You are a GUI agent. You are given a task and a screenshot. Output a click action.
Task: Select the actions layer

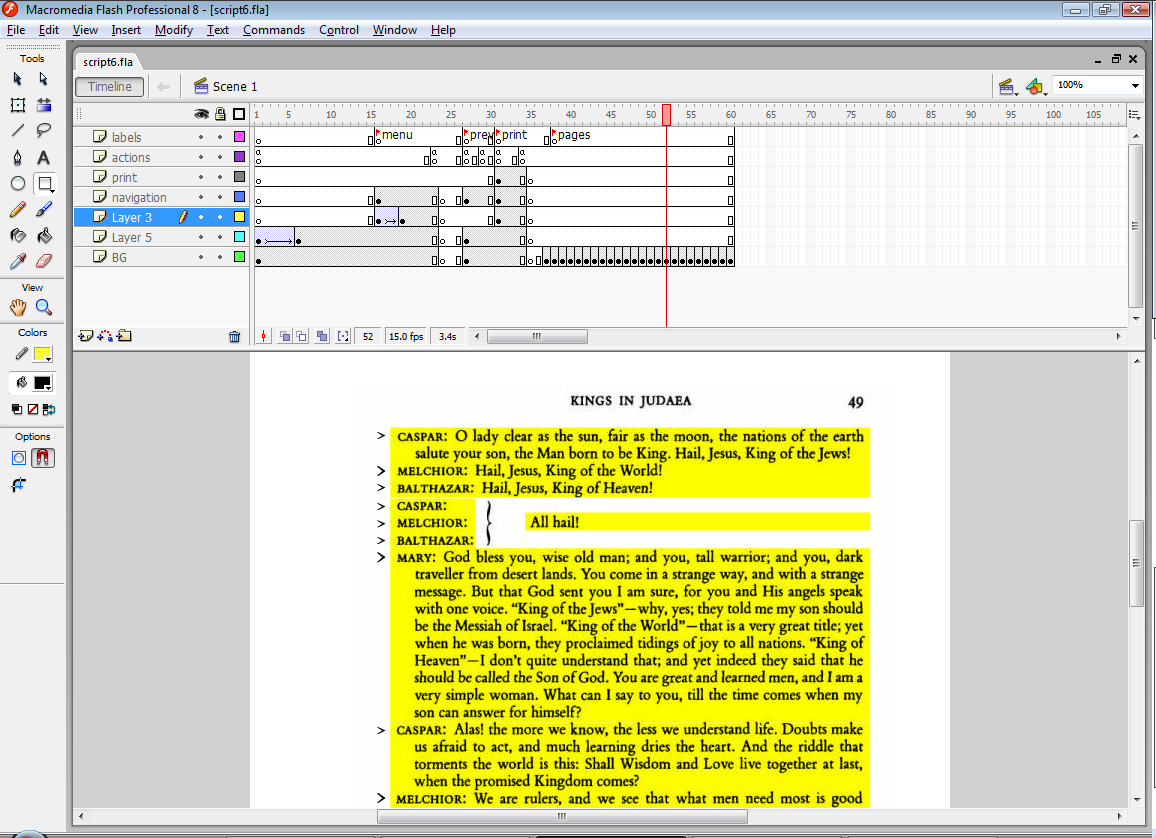pyautogui.click(x=130, y=158)
